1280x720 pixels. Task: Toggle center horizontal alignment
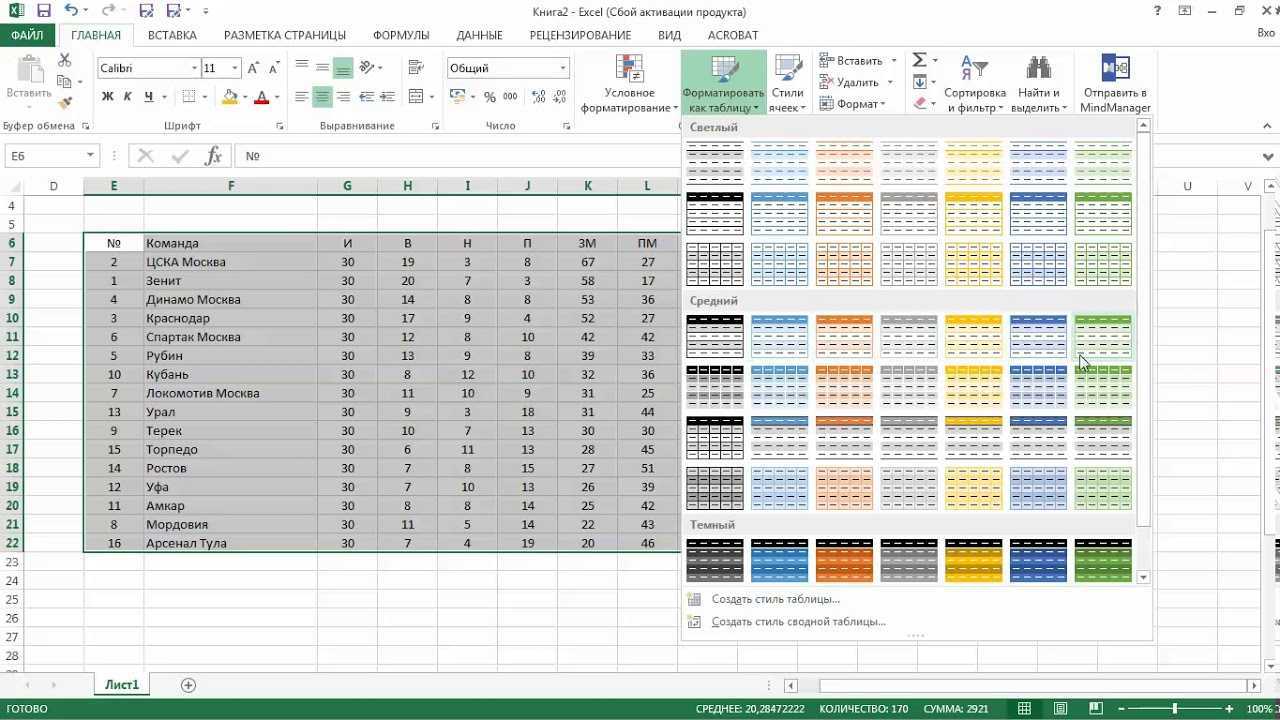[322, 97]
